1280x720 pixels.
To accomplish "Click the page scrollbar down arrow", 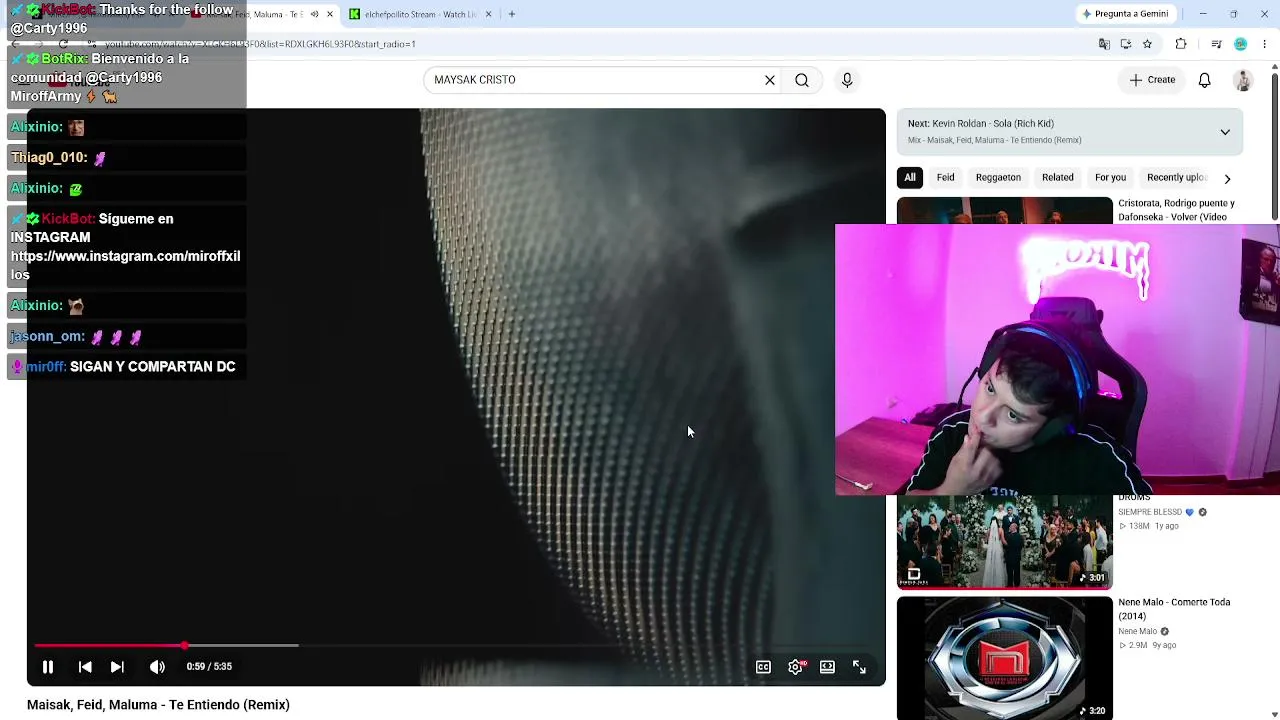I will click(1274, 713).
